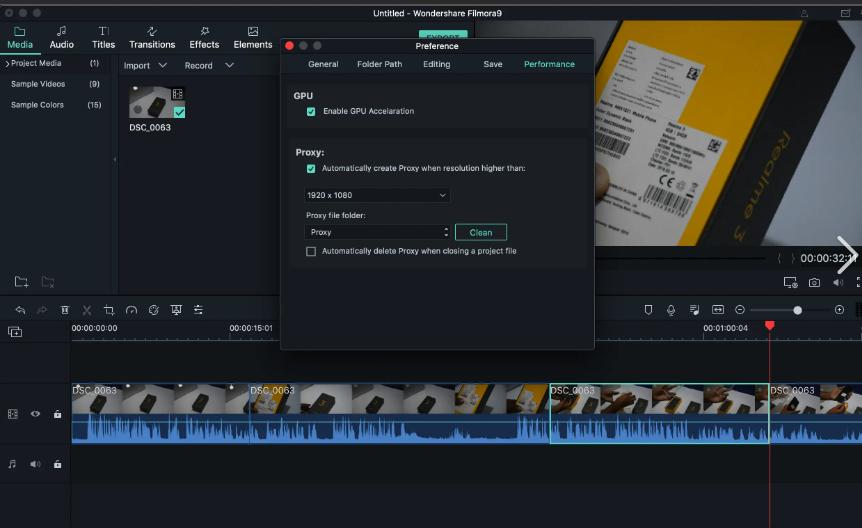This screenshot has height=528, width=862.
Task: Open the 1920 x 1080 resolution dropdown
Action: (x=377, y=195)
